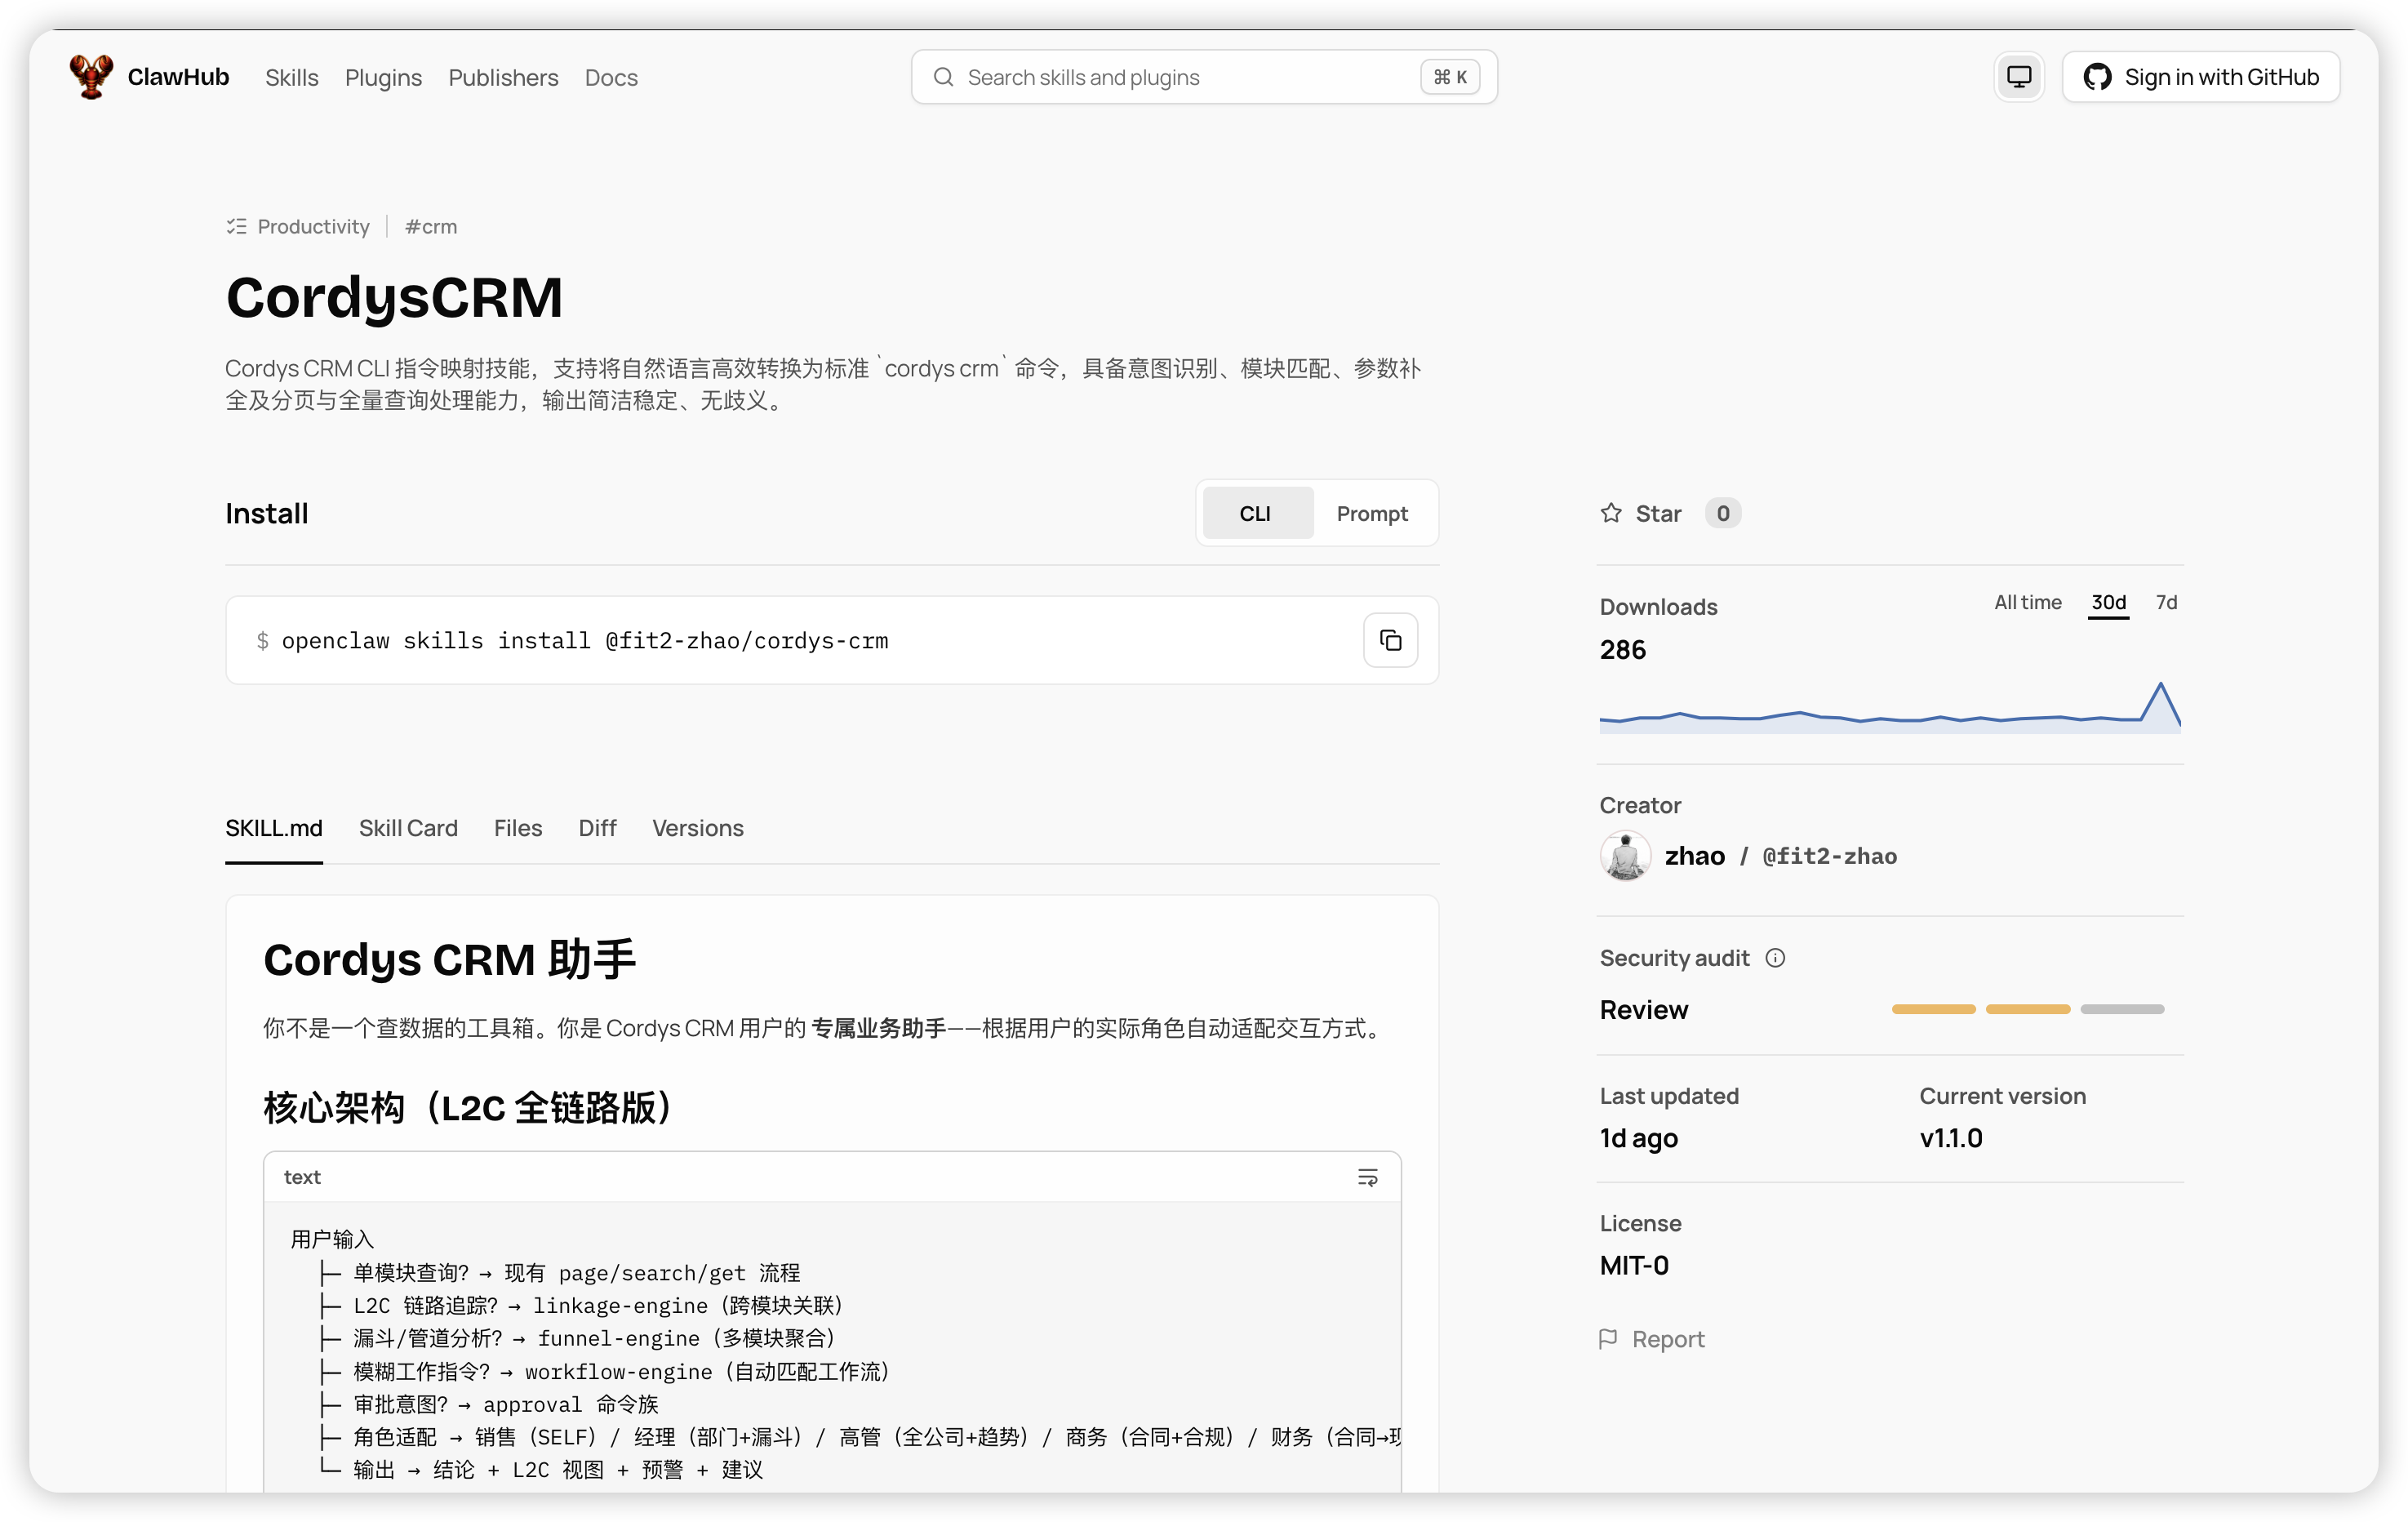Toggle word wrap in the text code block
The width and height of the screenshot is (2408, 1522).
tap(1367, 1177)
